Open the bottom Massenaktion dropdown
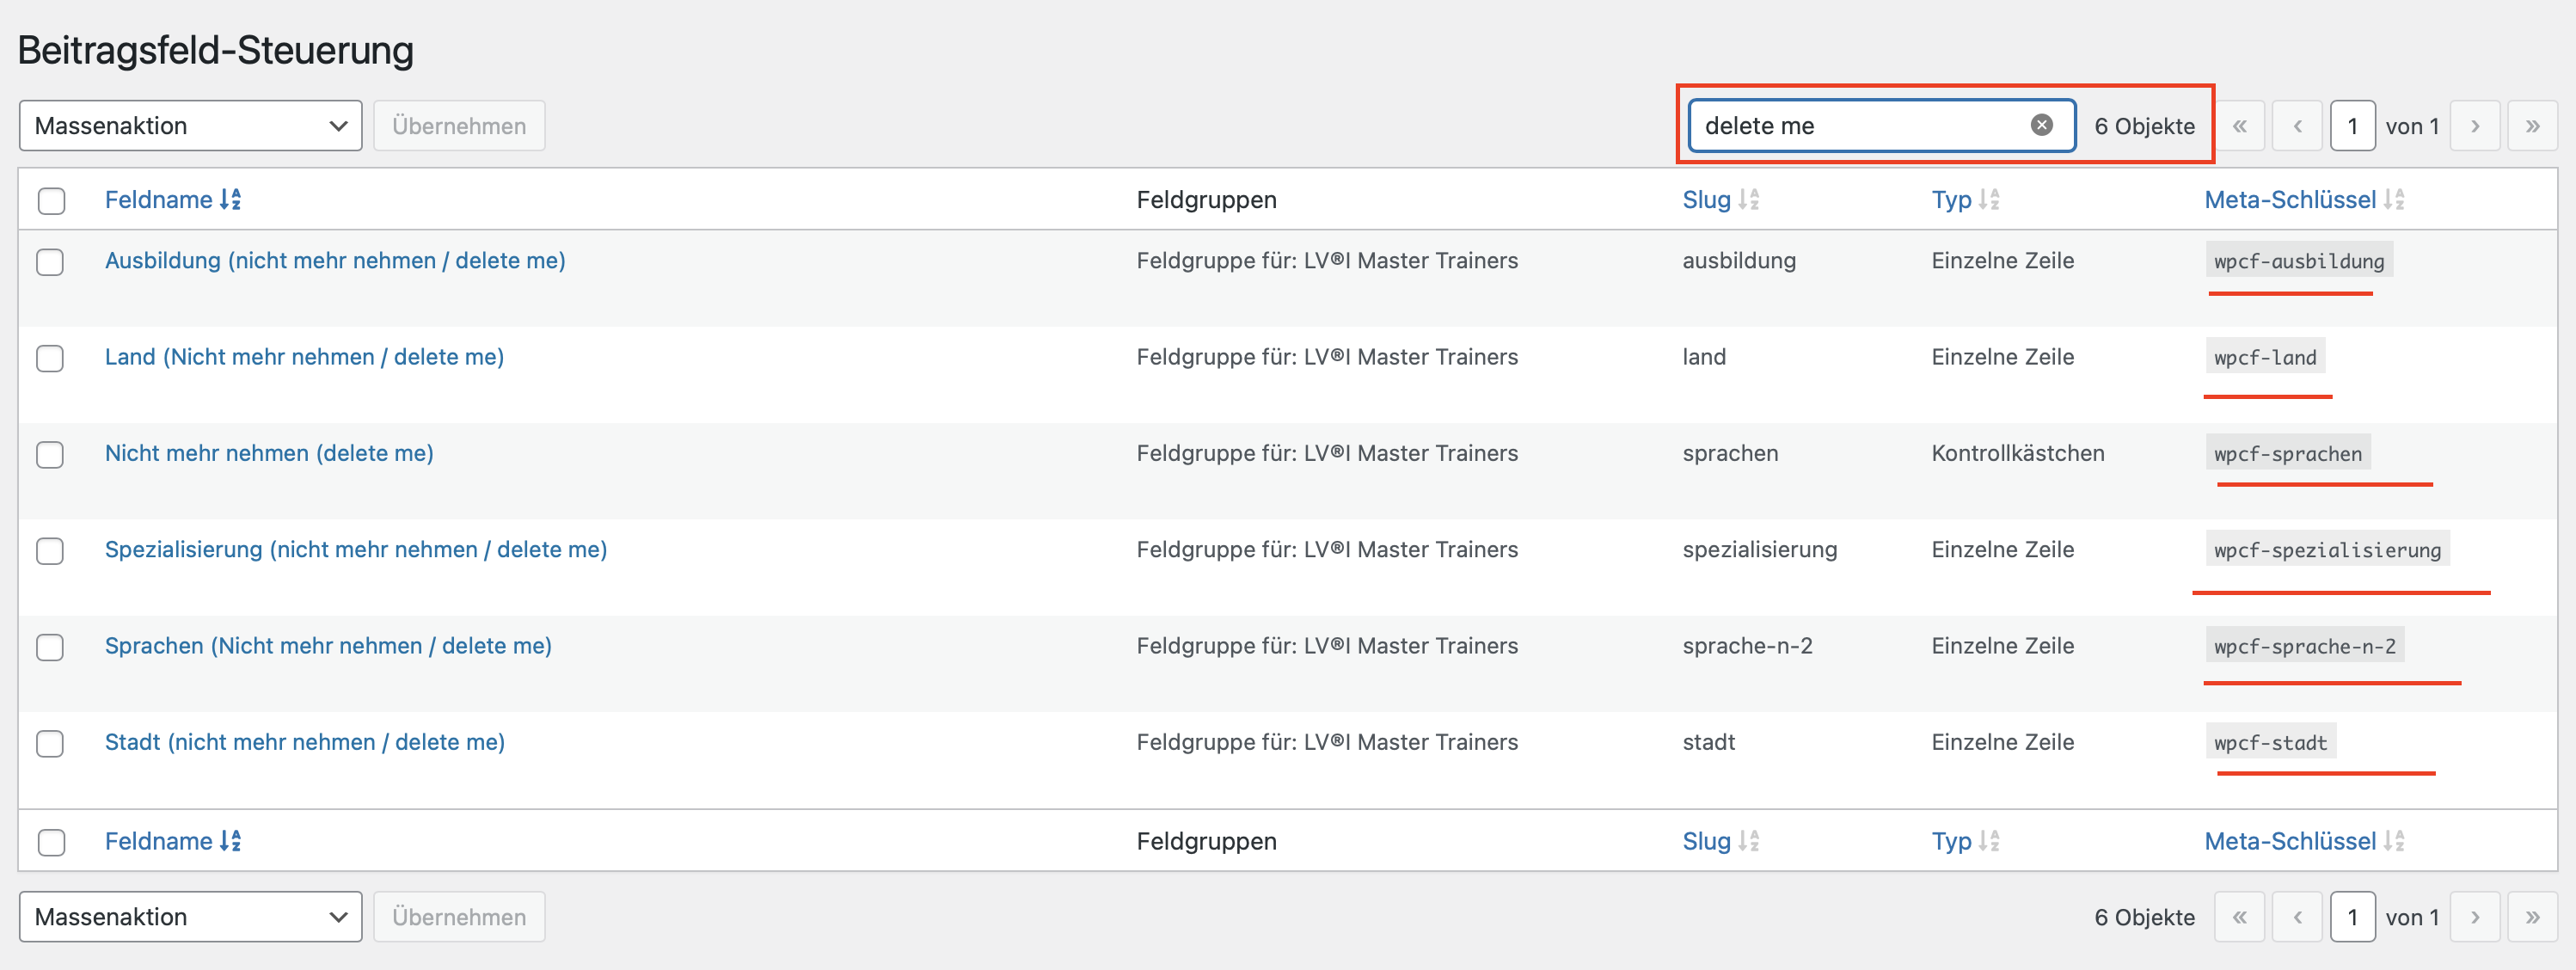The image size is (2576, 970). [190, 917]
